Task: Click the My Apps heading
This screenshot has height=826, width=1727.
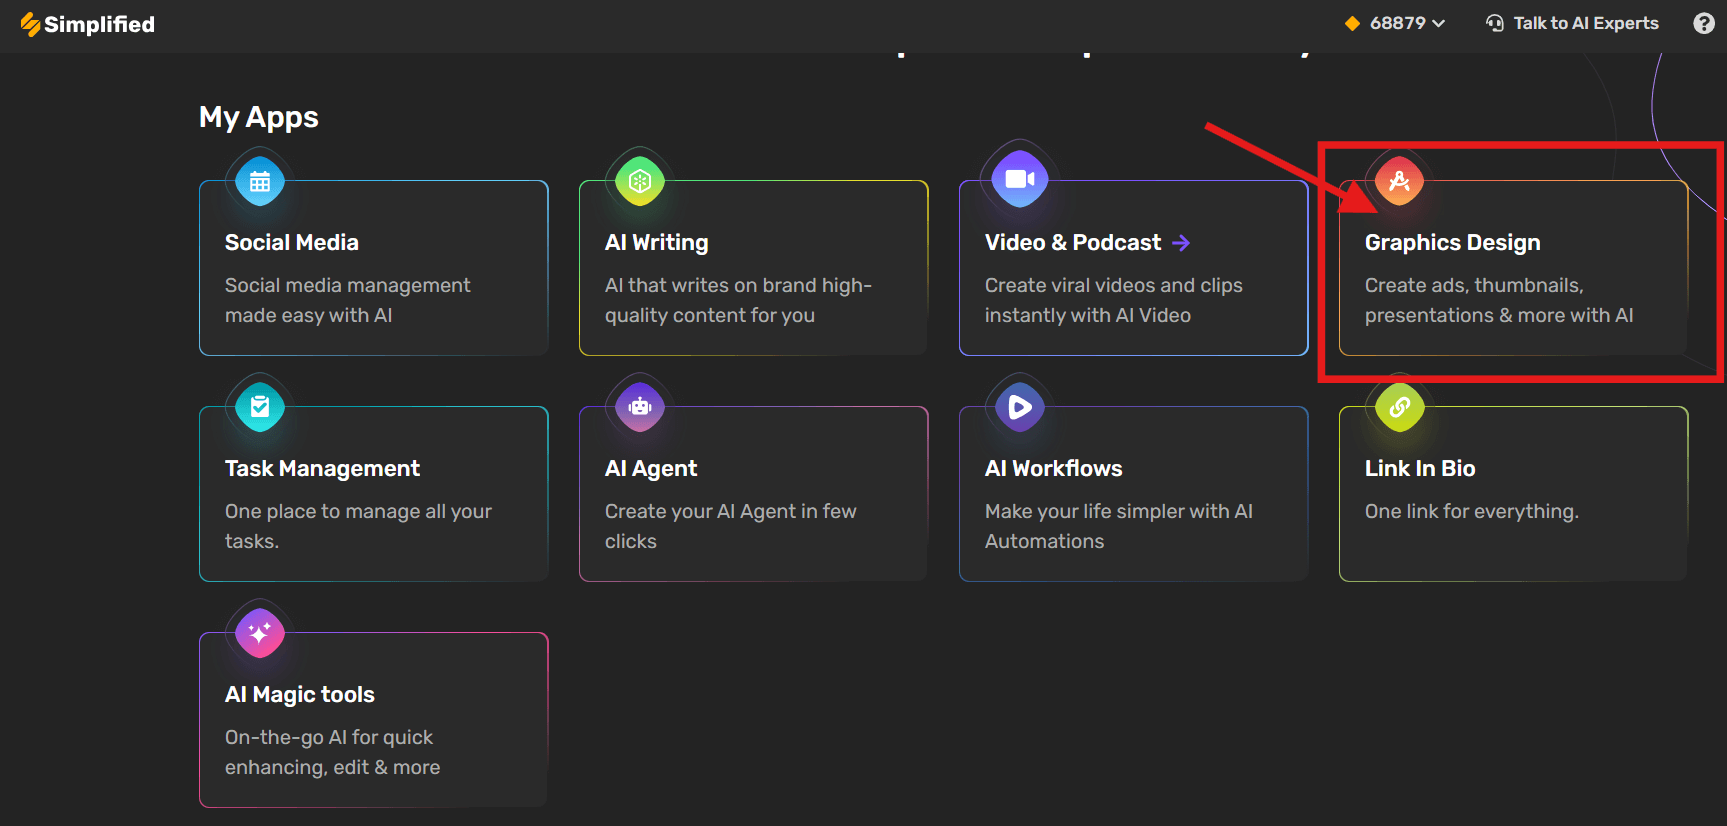Action: point(259,118)
